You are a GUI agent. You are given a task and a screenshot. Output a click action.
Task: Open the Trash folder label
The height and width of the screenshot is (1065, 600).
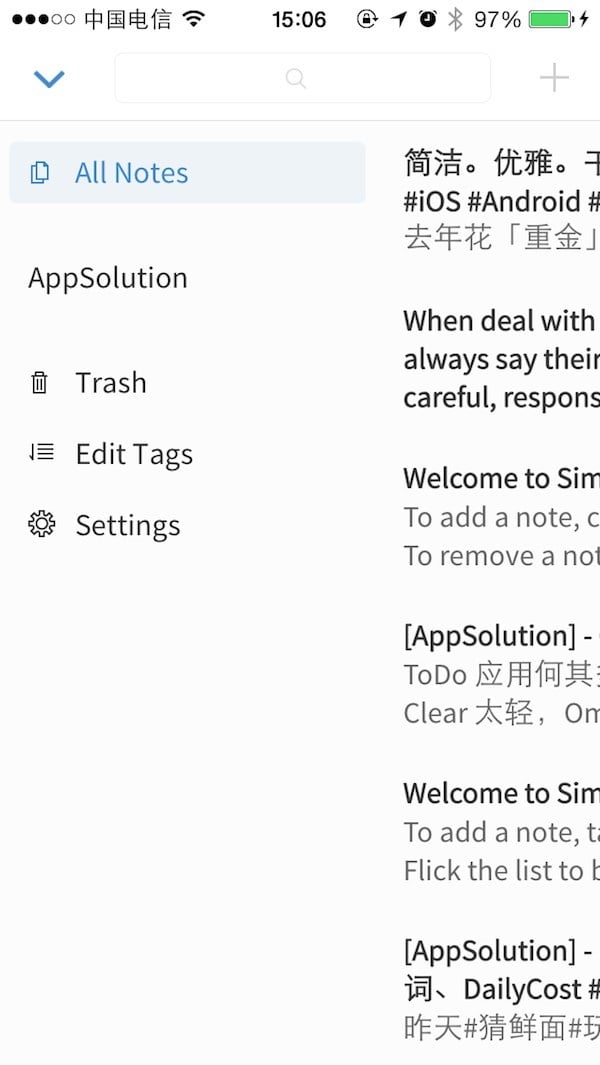tap(111, 383)
